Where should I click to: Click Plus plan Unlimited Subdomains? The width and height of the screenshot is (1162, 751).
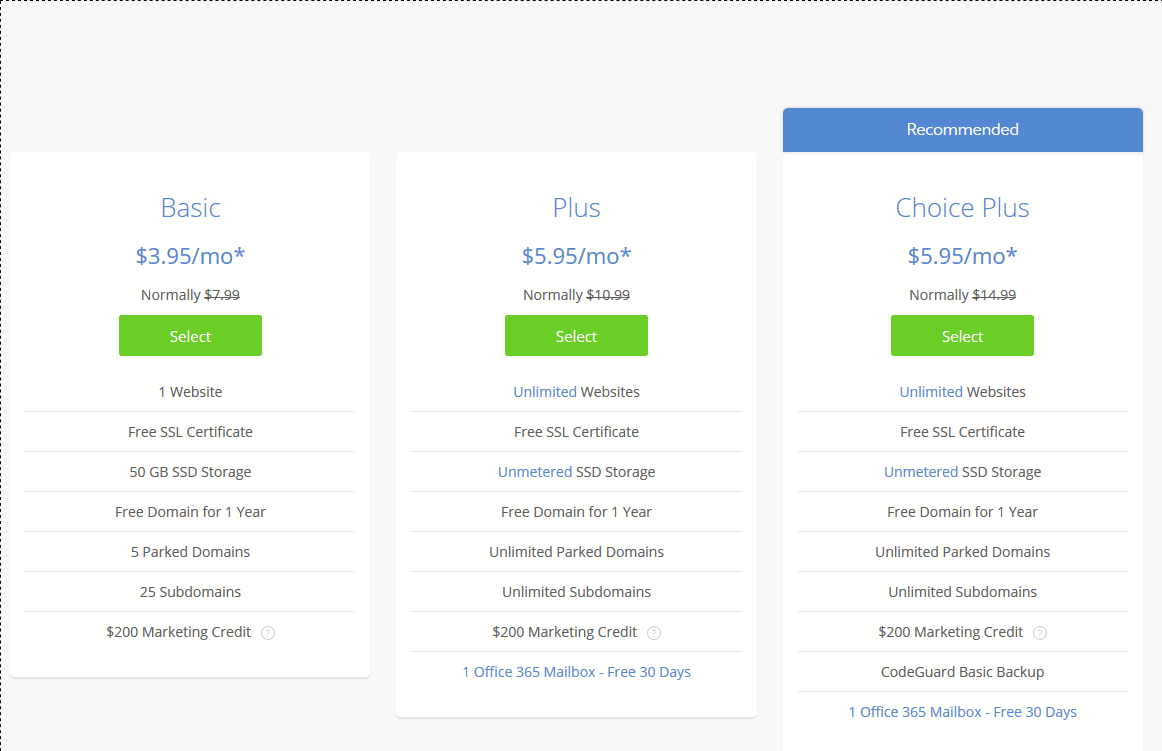pos(577,592)
